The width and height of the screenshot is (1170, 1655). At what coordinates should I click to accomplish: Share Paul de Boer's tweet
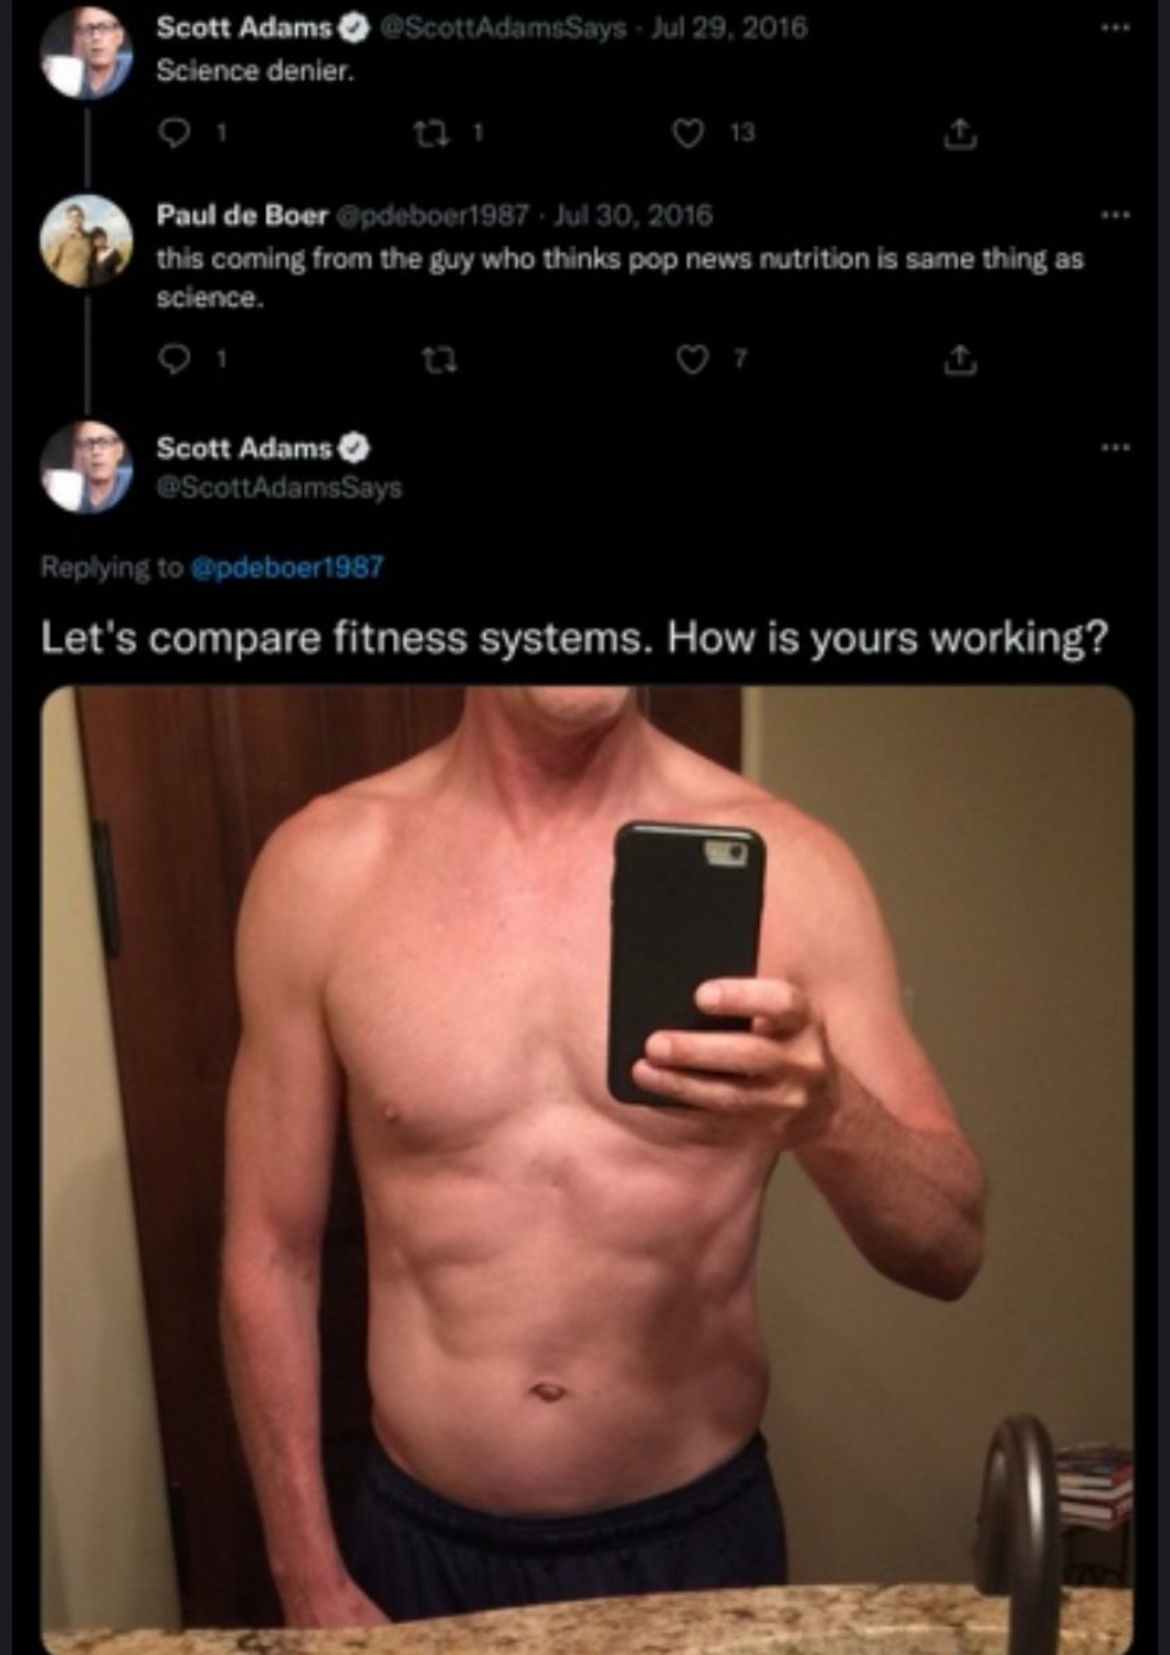[x=958, y=359]
